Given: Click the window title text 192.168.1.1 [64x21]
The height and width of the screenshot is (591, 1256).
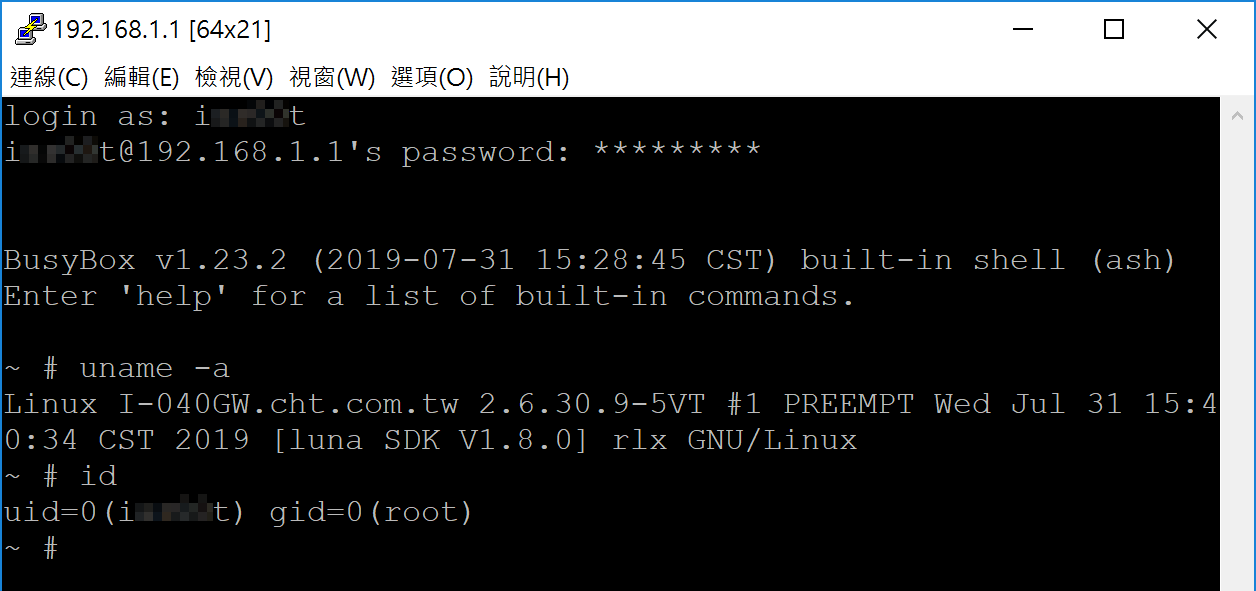Looking at the screenshot, I should point(162,30).
